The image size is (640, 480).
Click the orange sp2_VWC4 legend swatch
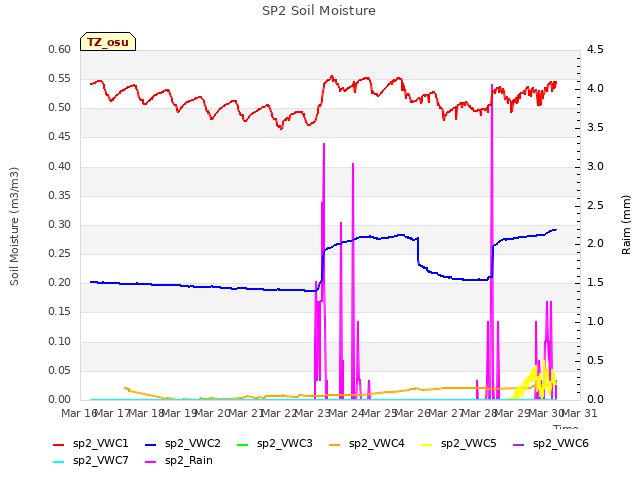(x=335, y=444)
